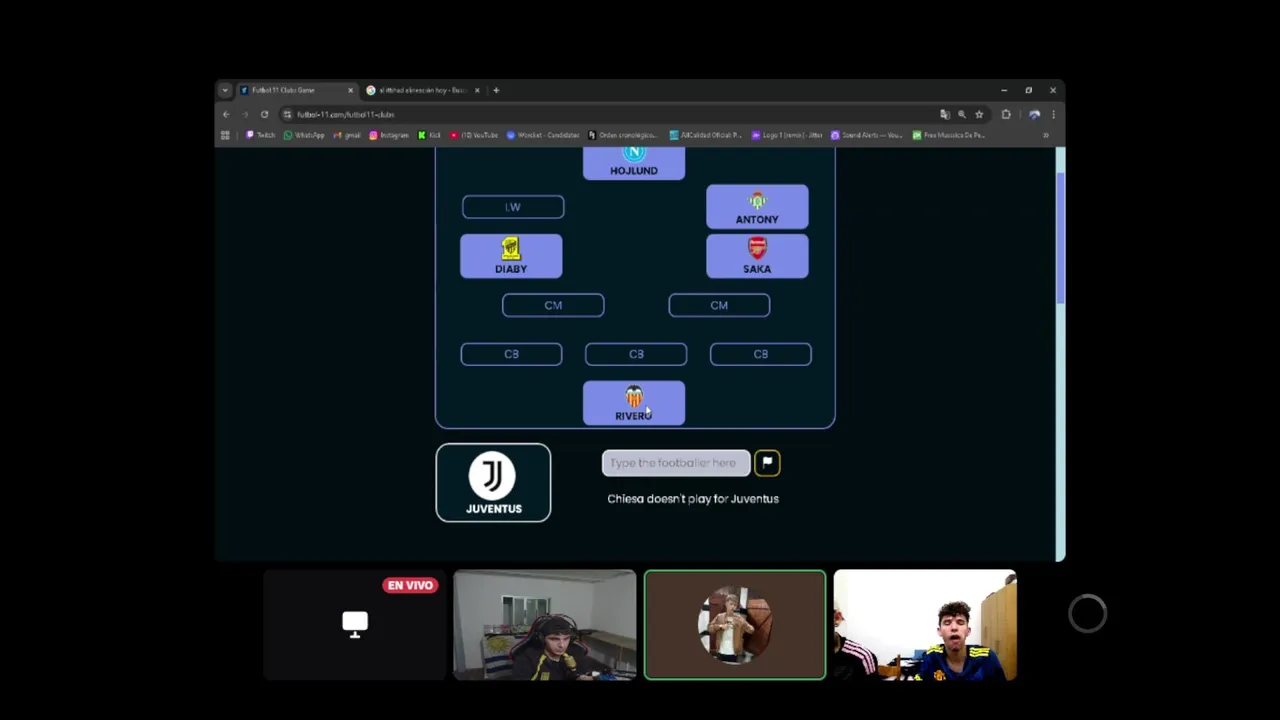Translate this page icon
The image size is (1280, 720).
pyautogui.click(x=945, y=114)
